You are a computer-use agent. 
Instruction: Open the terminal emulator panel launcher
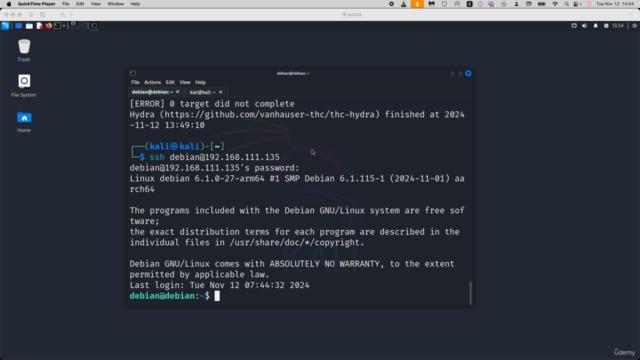57,26
